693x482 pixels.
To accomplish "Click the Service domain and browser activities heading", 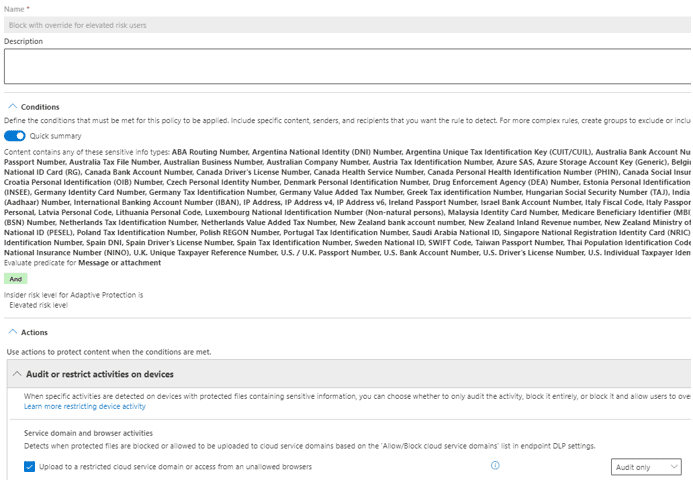I will coord(88,433).
